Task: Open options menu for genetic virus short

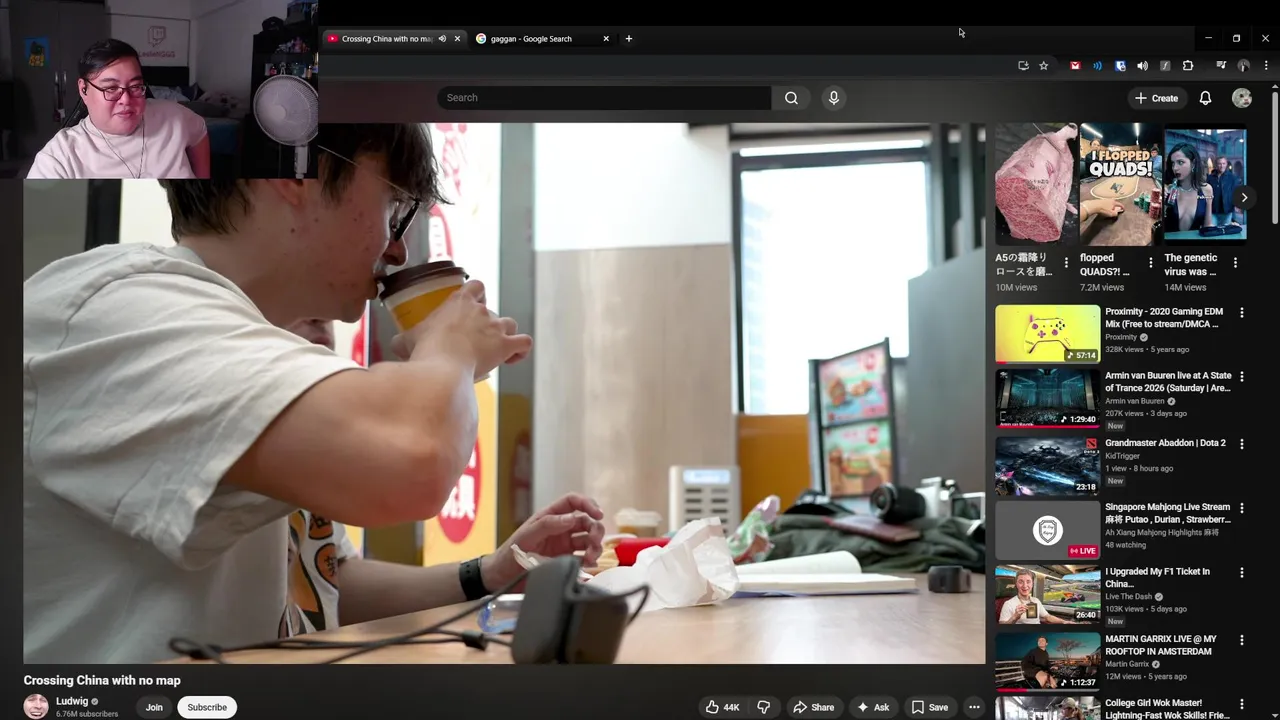Action: tap(1235, 263)
